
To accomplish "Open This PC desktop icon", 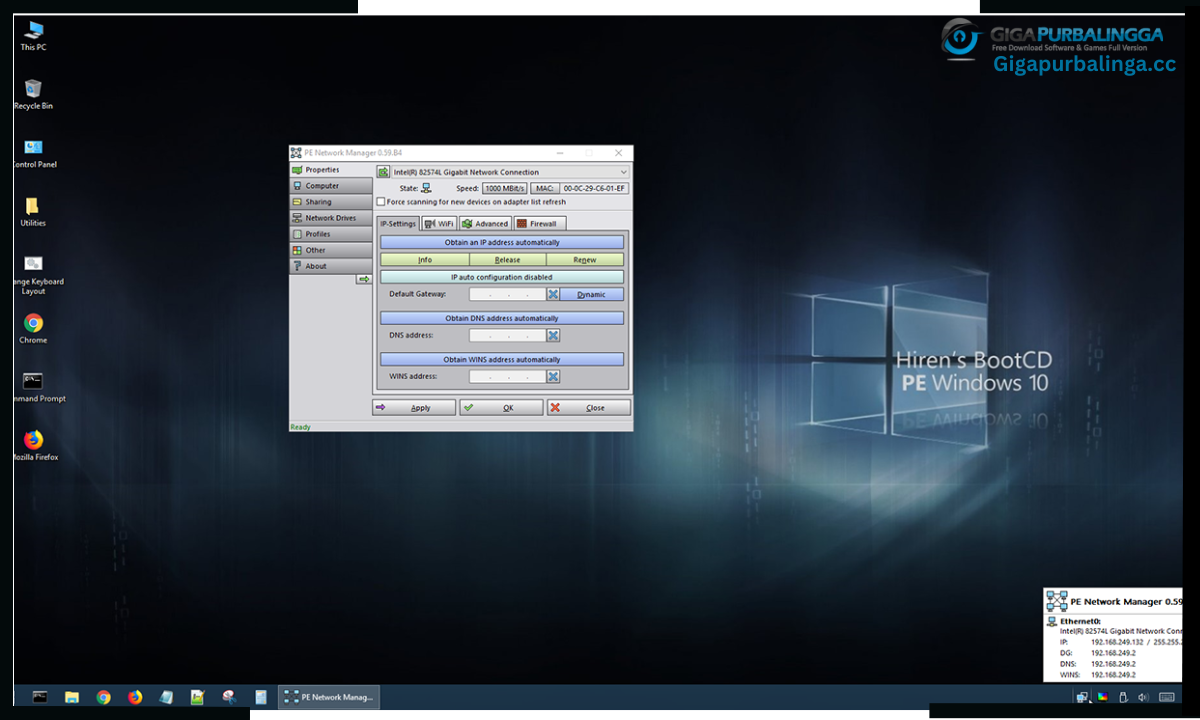I will coord(33,36).
